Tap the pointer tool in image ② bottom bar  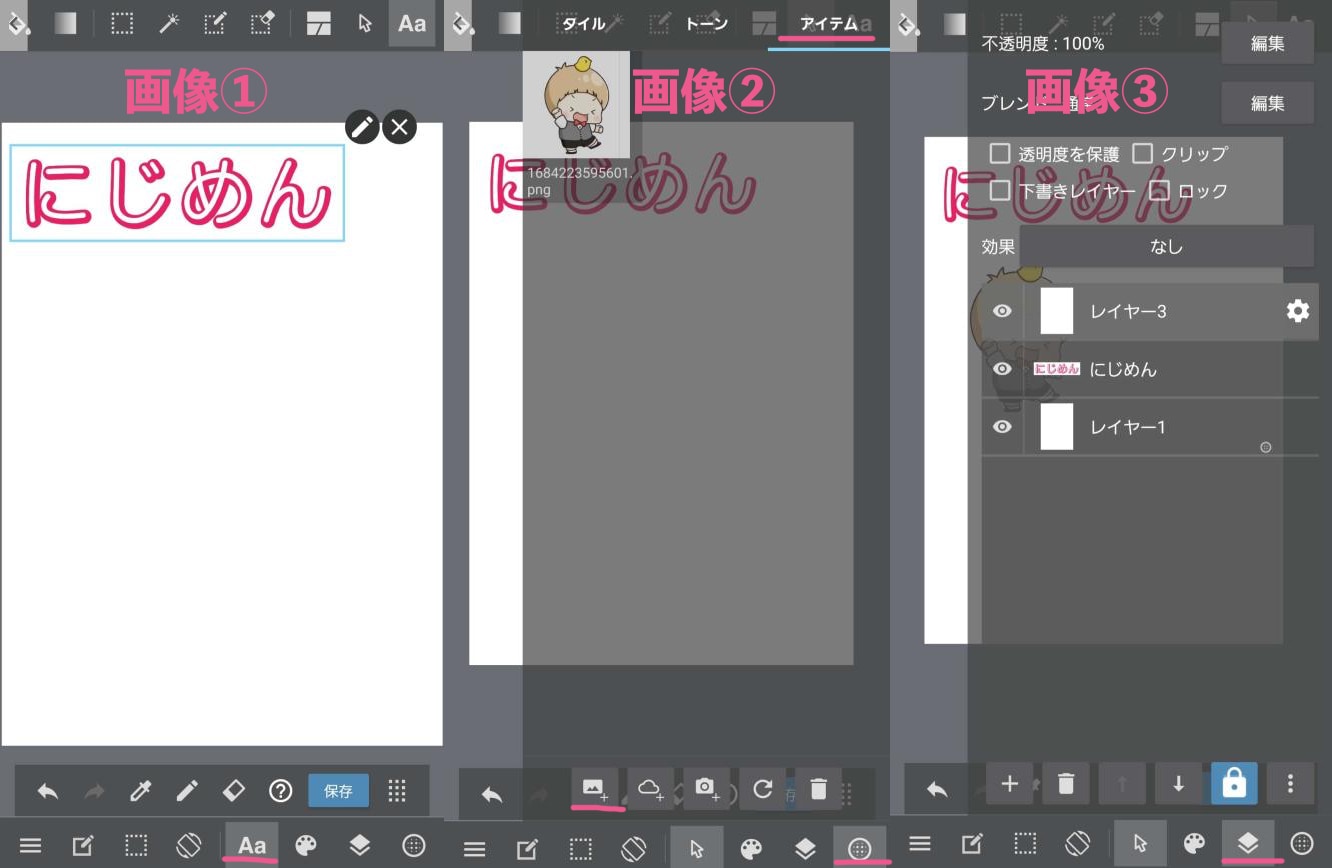coord(697,848)
